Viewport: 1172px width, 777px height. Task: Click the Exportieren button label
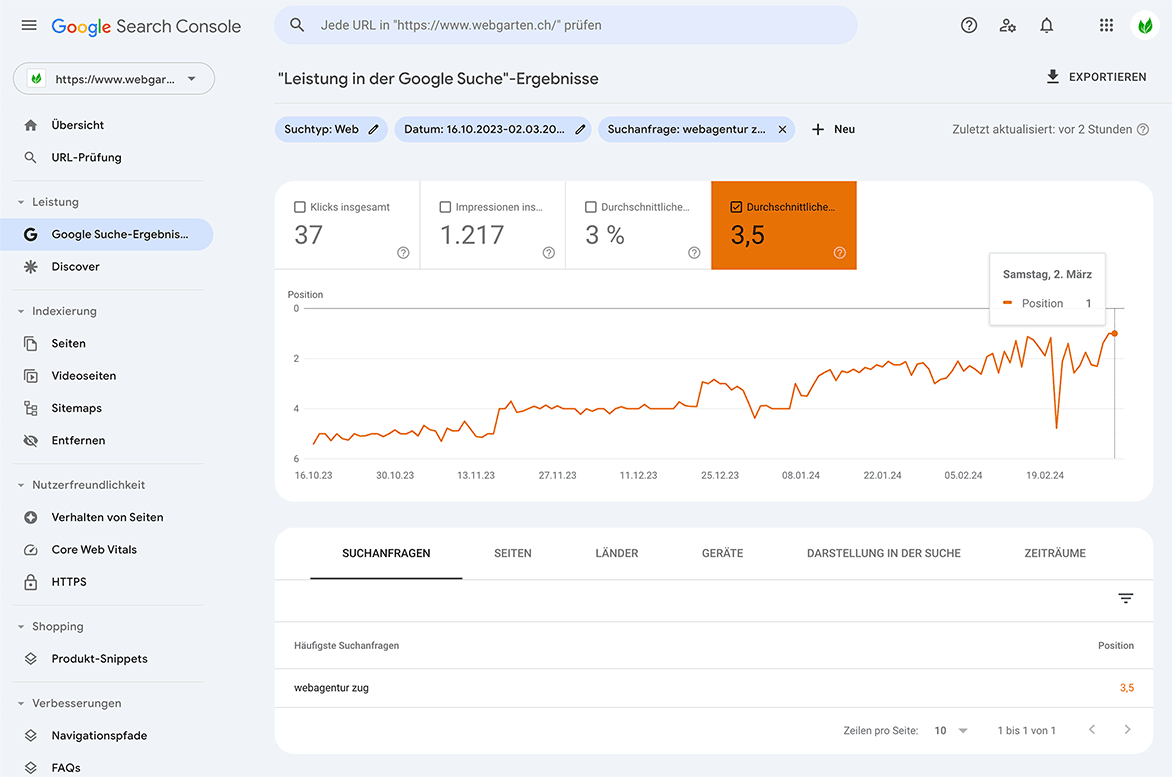1107,77
